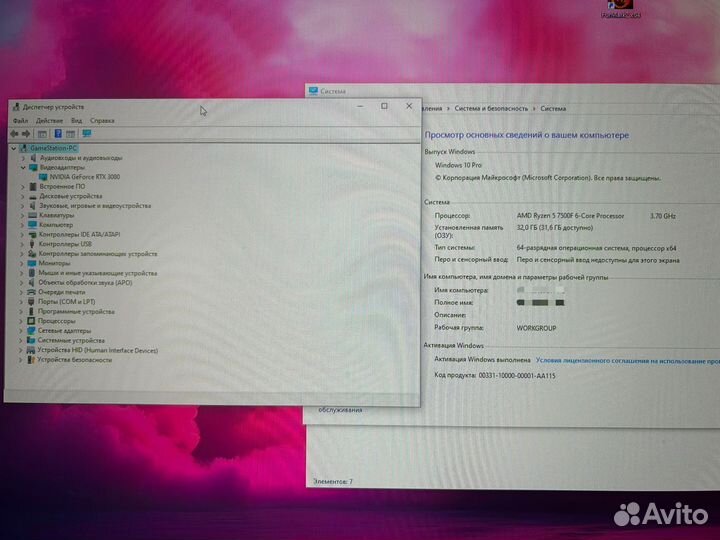Click the drive icon of Дисковые устройства
The image size is (720, 540).
click(x=33, y=196)
